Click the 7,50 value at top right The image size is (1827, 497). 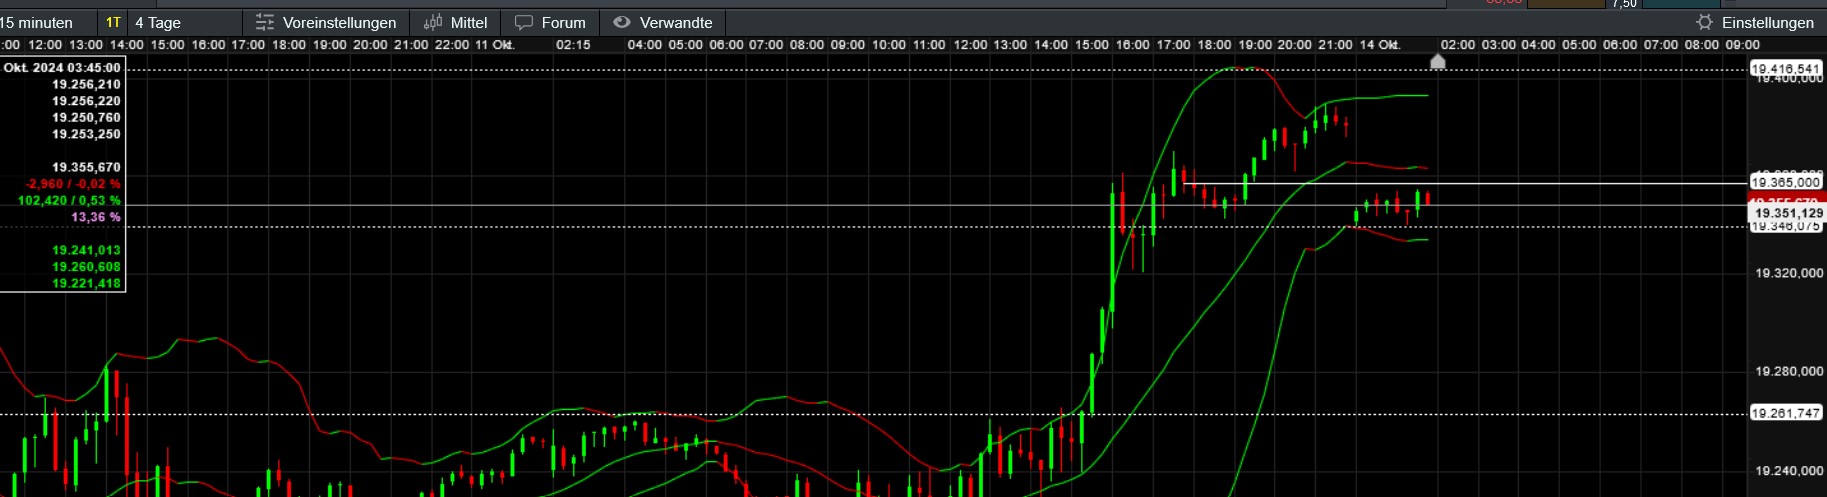1624,4
